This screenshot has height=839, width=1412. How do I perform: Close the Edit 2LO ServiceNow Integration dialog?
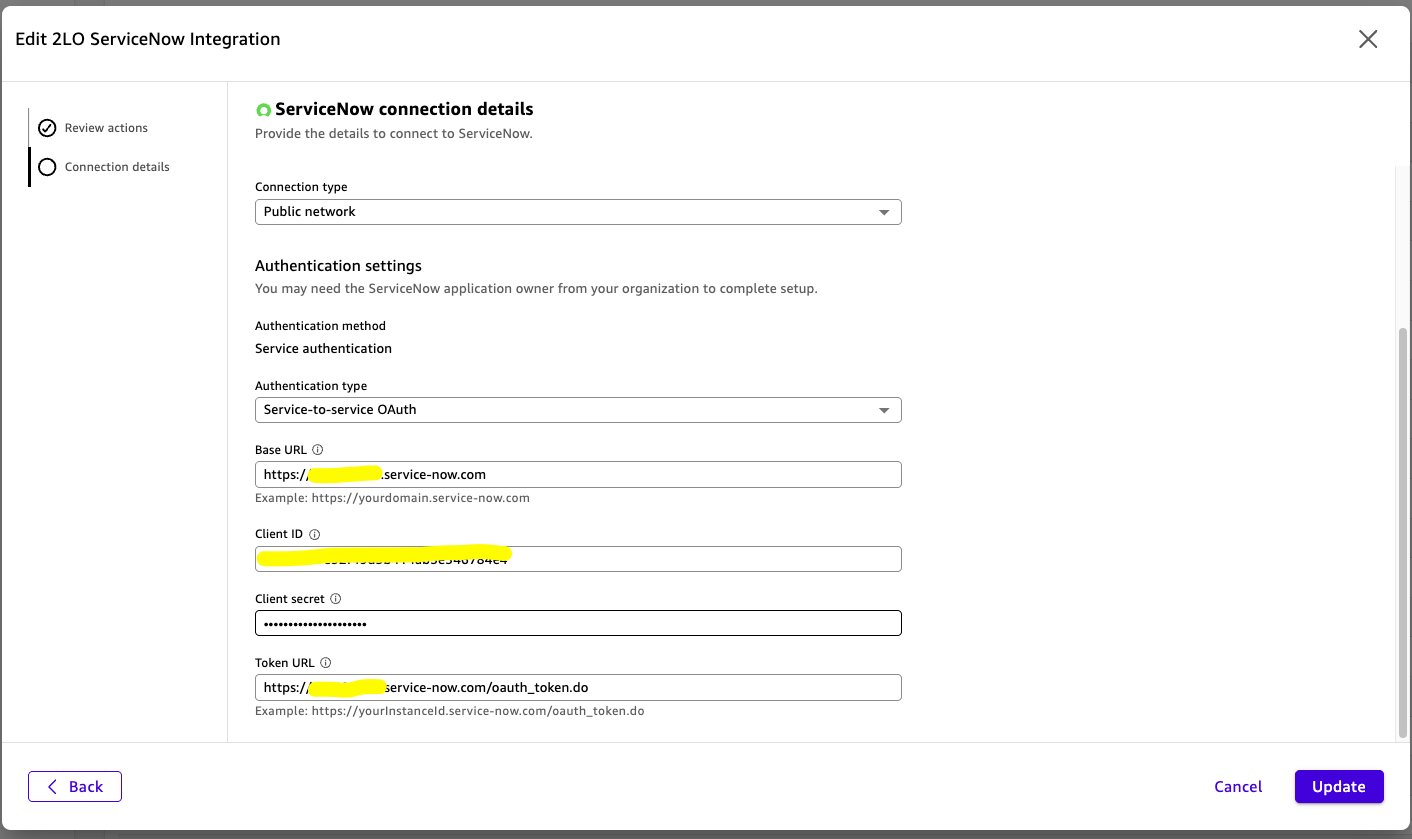[1368, 39]
